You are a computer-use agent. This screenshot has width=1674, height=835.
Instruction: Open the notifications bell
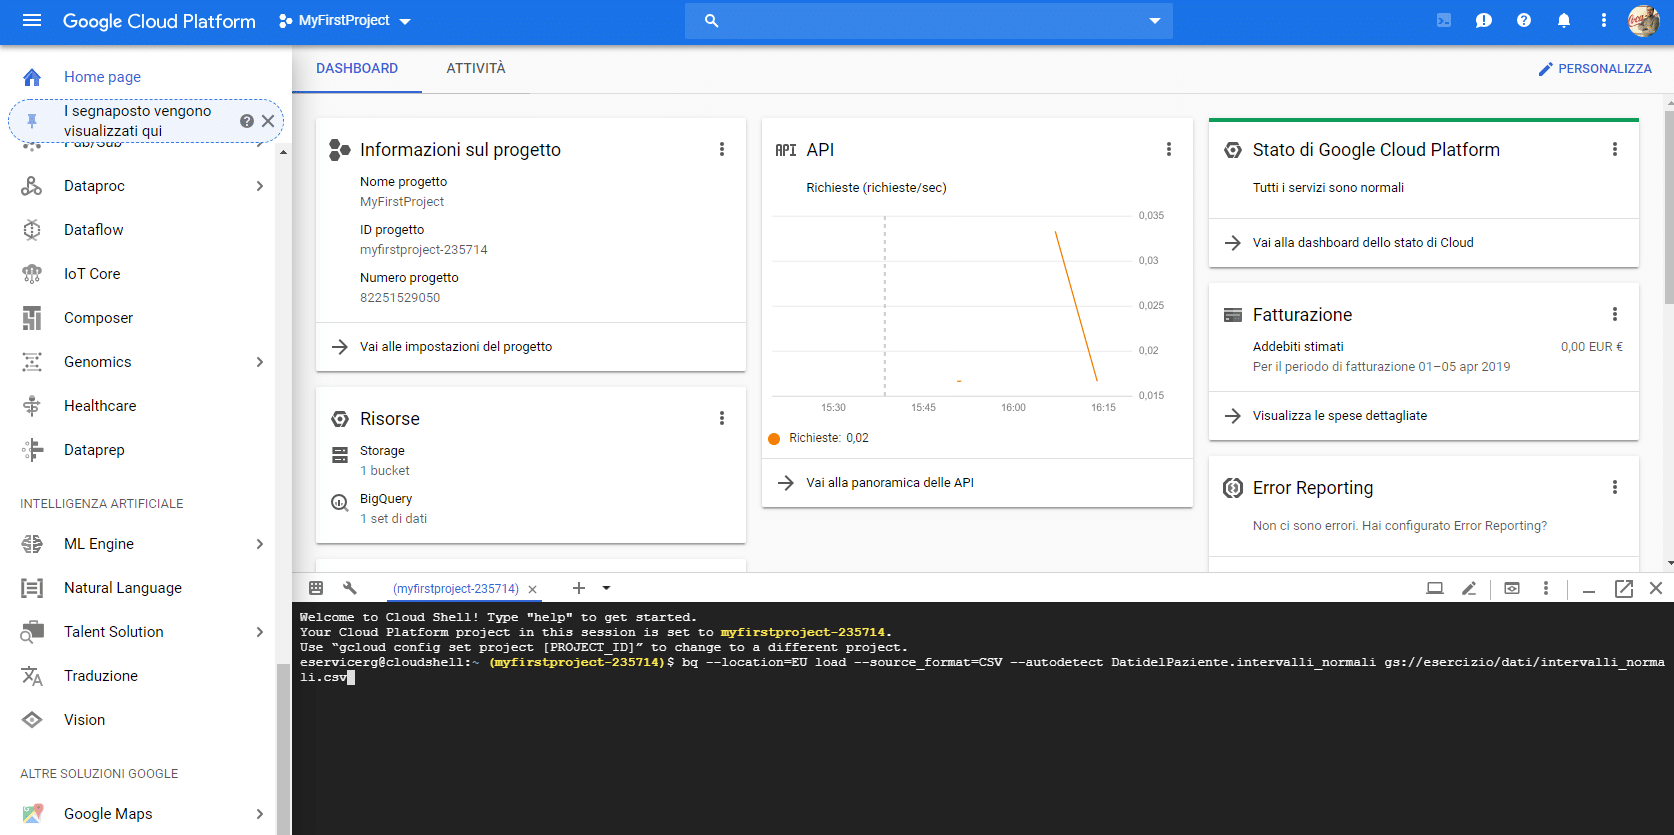(1564, 20)
